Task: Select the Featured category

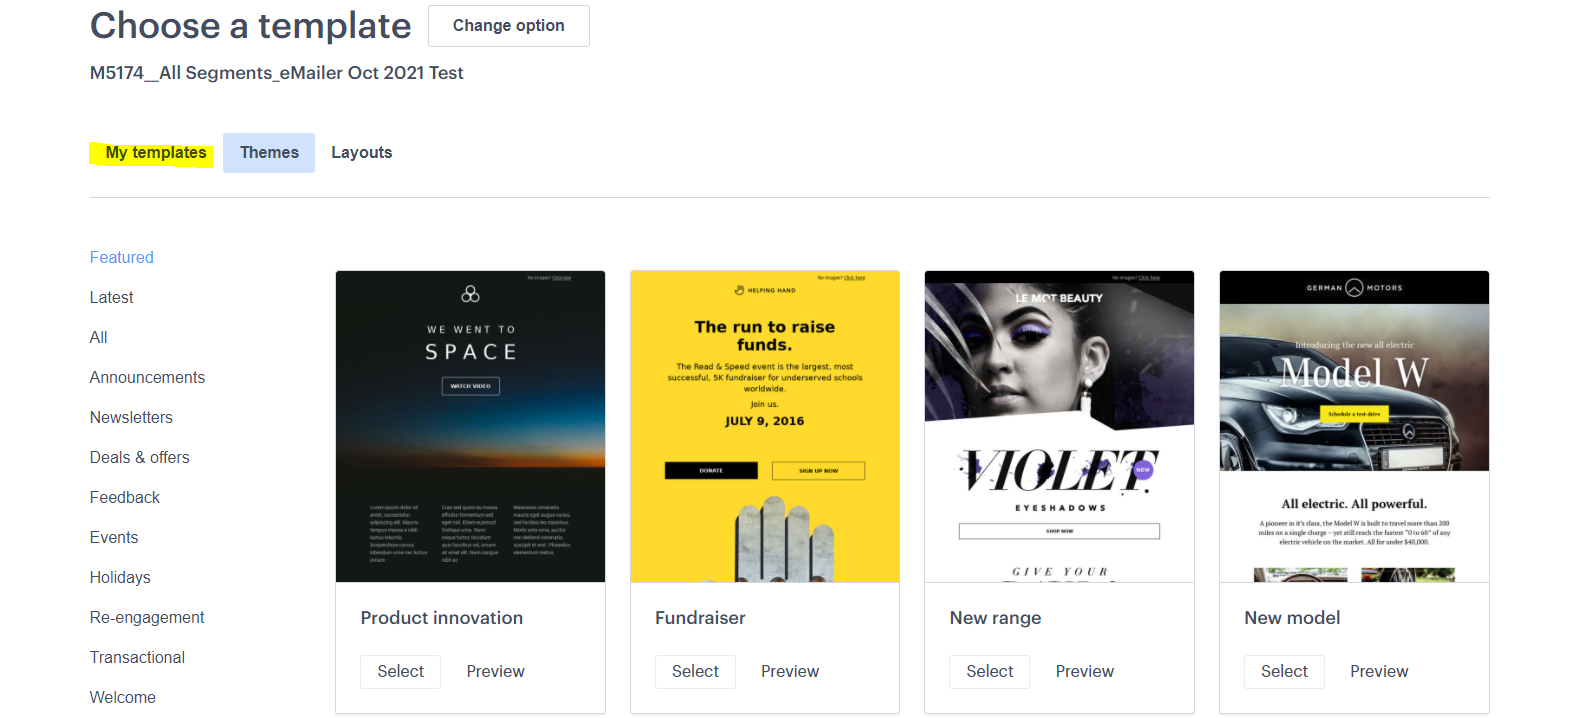Action: coord(122,257)
